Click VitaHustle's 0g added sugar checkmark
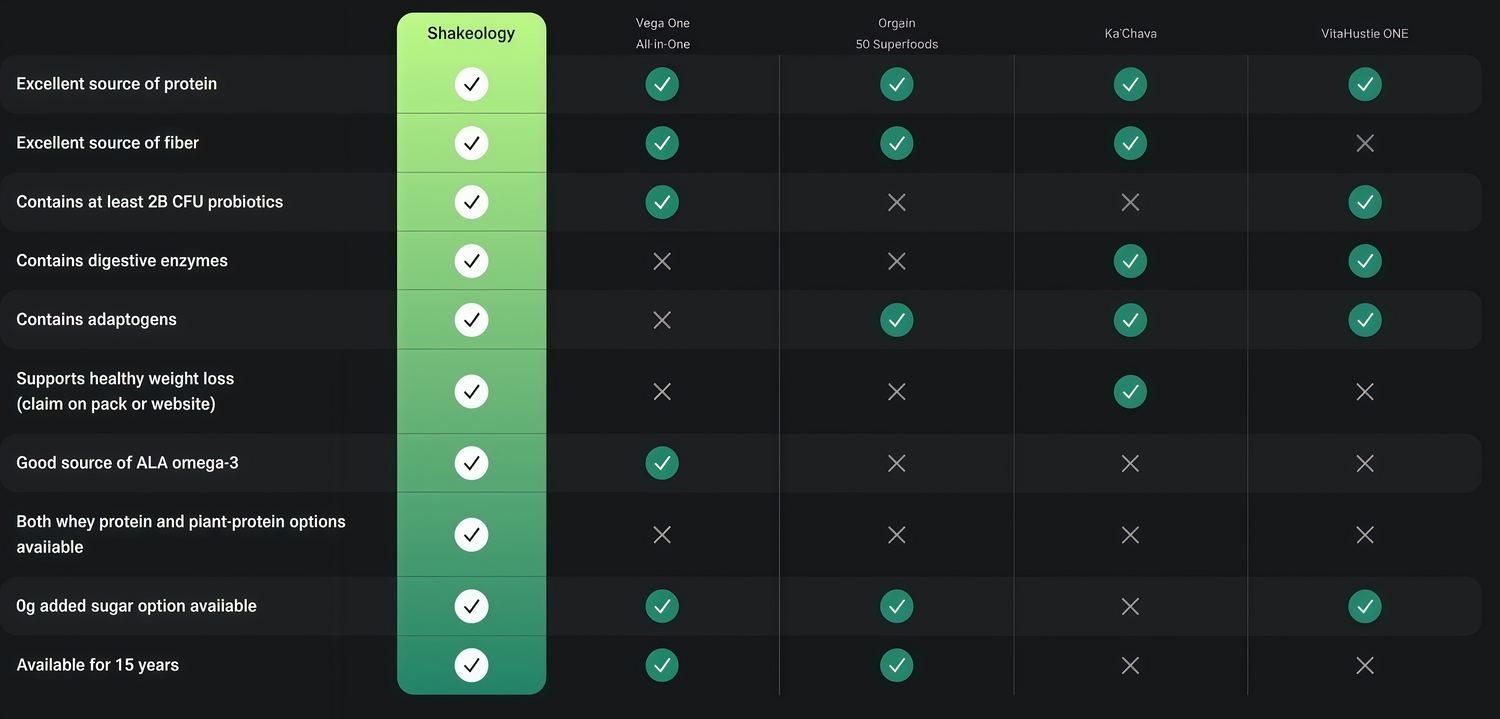The height and width of the screenshot is (719, 1500). click(1365, 606)
